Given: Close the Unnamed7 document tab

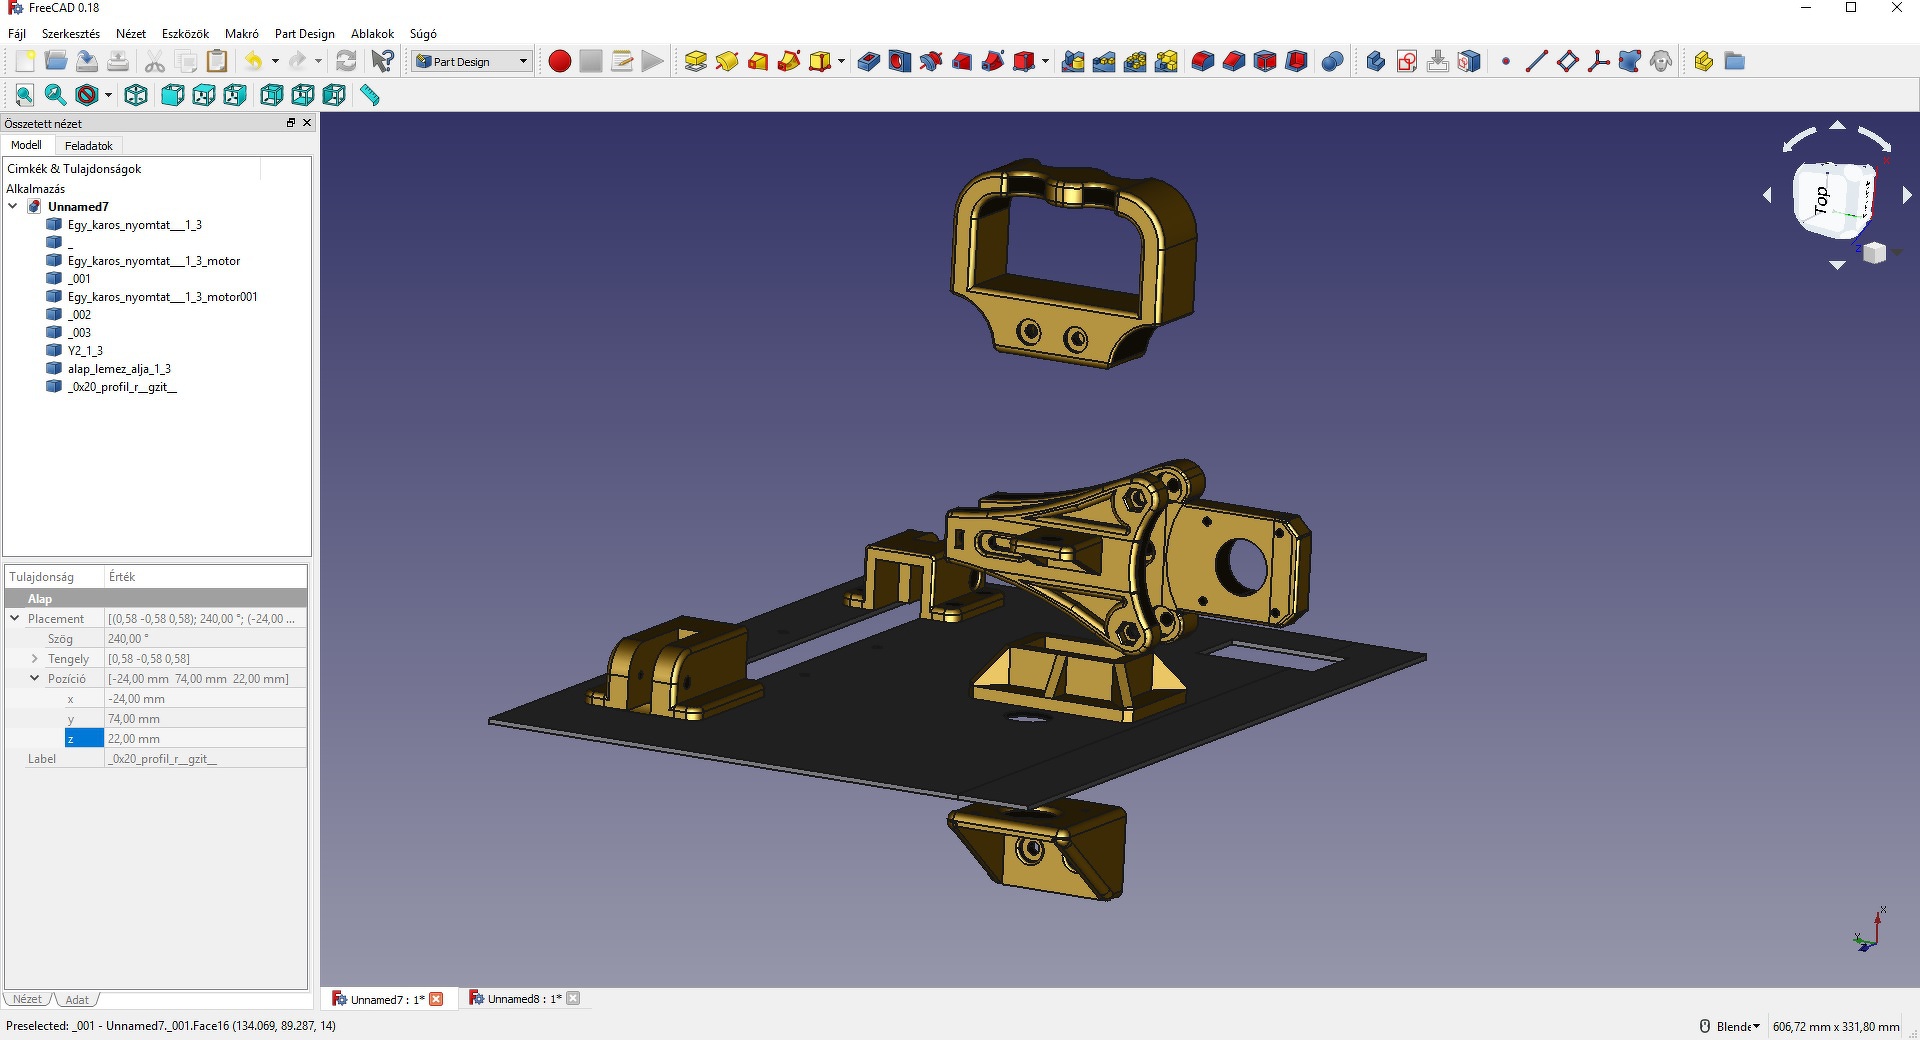Looking at the screenshot, I should (x=436, y=999).
